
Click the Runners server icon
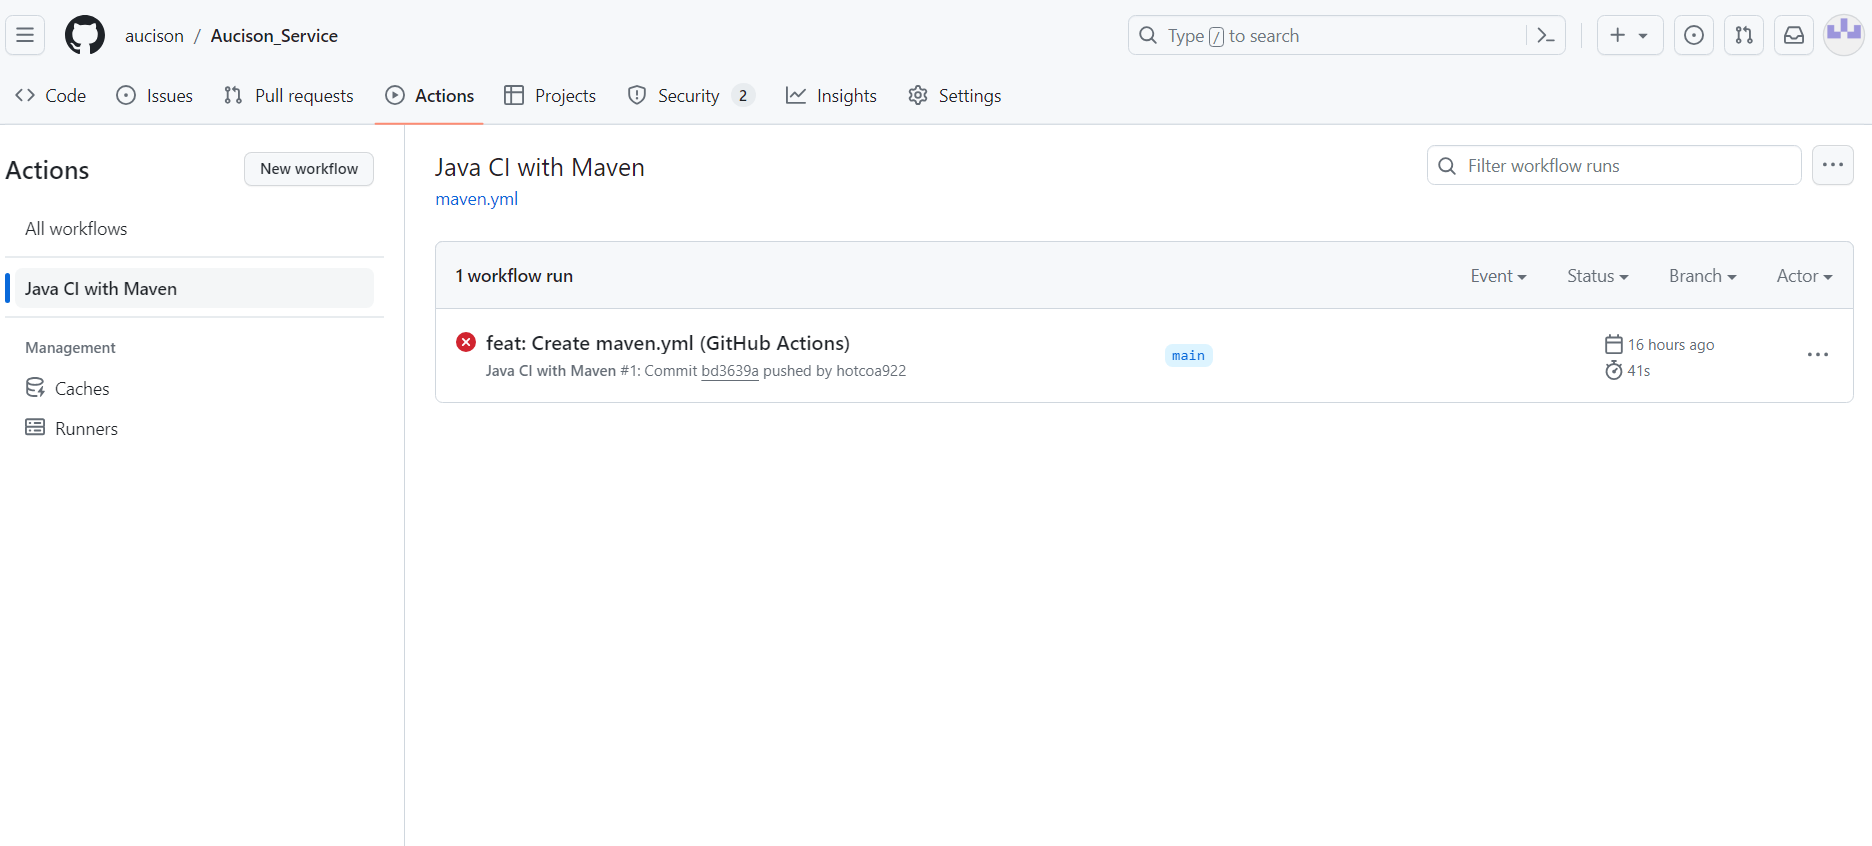pyautogui.click(x=35, y=427)
